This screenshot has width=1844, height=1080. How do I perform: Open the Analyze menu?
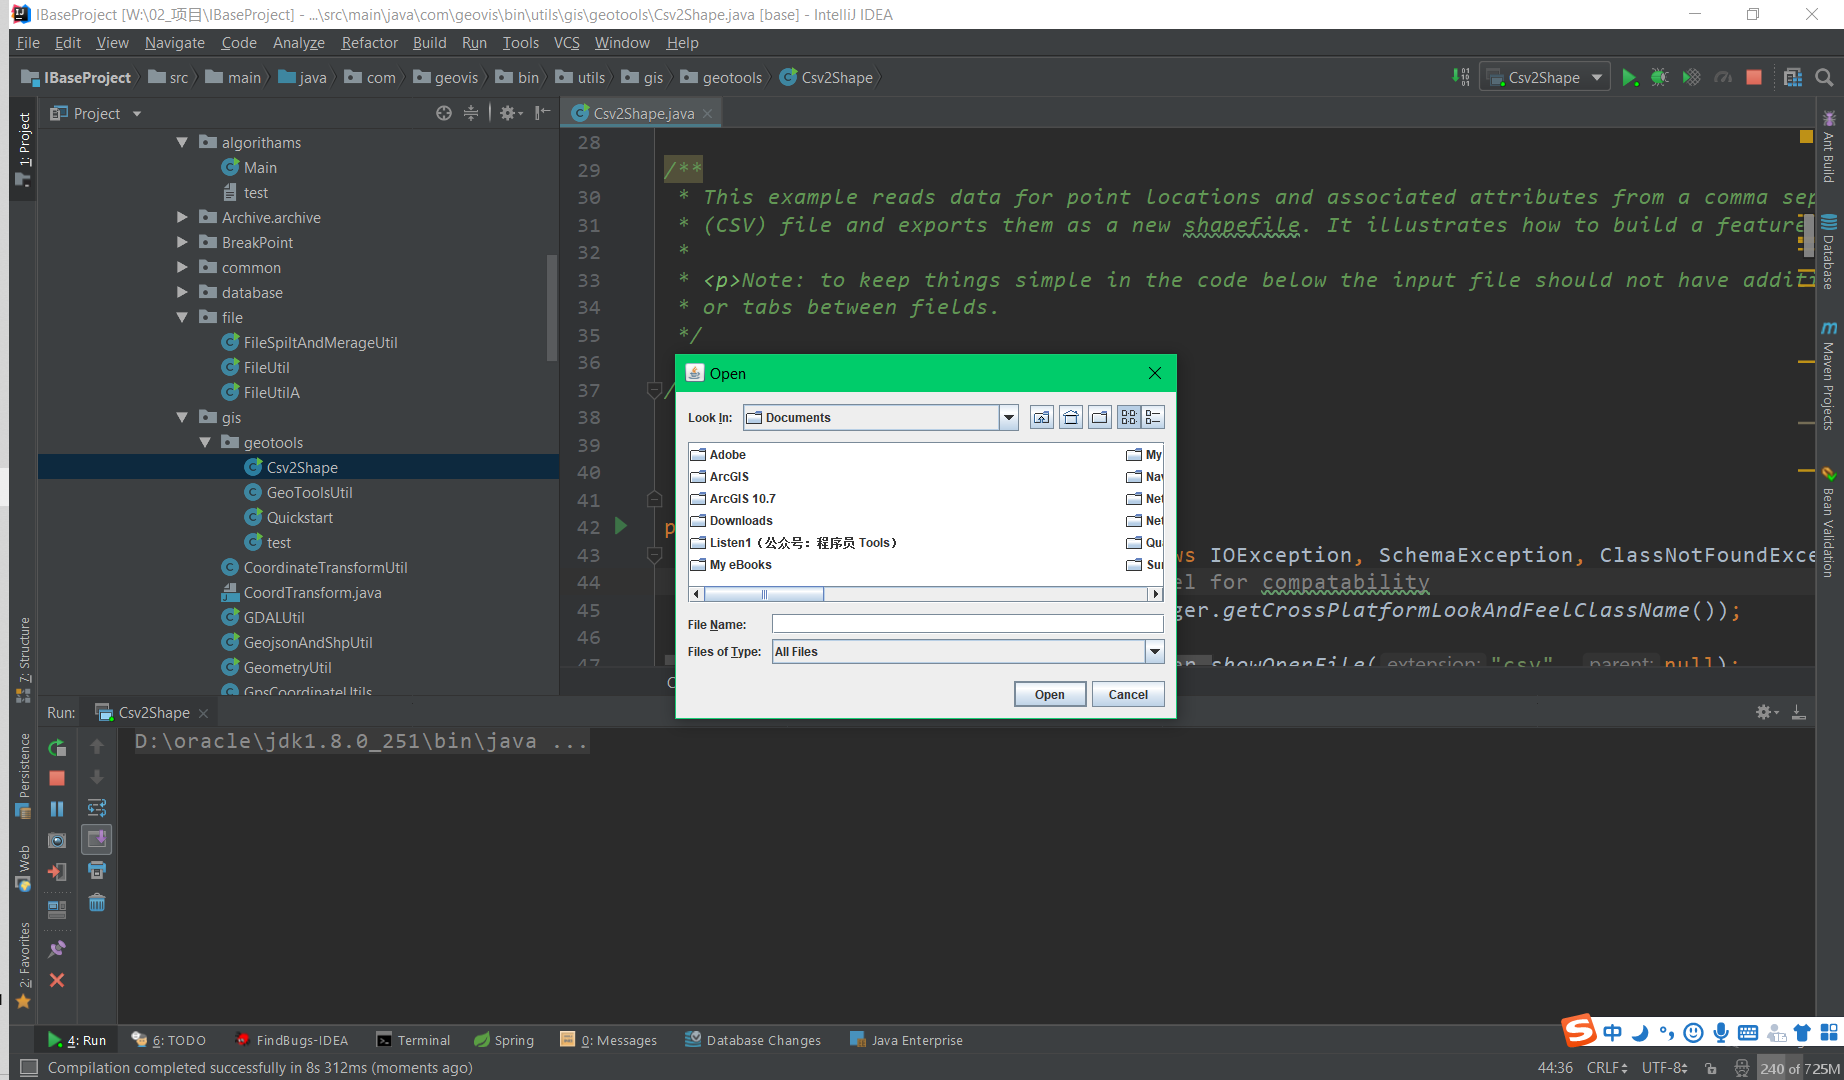[298, 43]
